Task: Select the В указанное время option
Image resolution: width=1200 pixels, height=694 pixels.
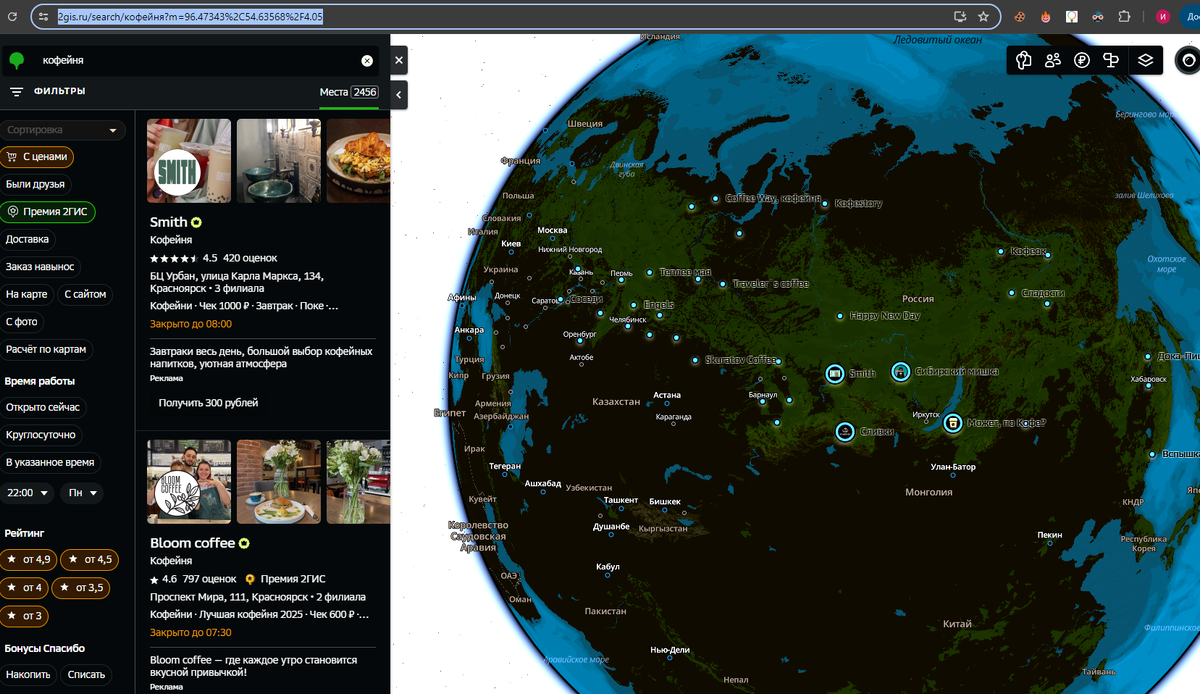Action: click(x=50, y=462)
